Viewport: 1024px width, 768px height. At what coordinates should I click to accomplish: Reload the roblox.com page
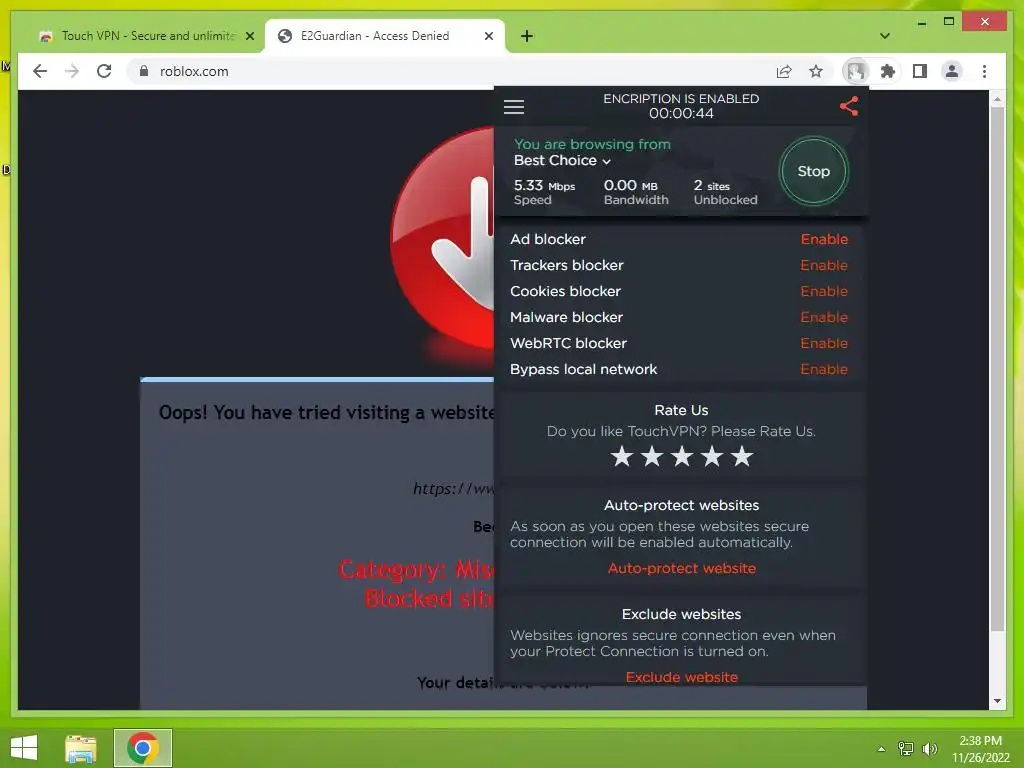pos(104,71)
